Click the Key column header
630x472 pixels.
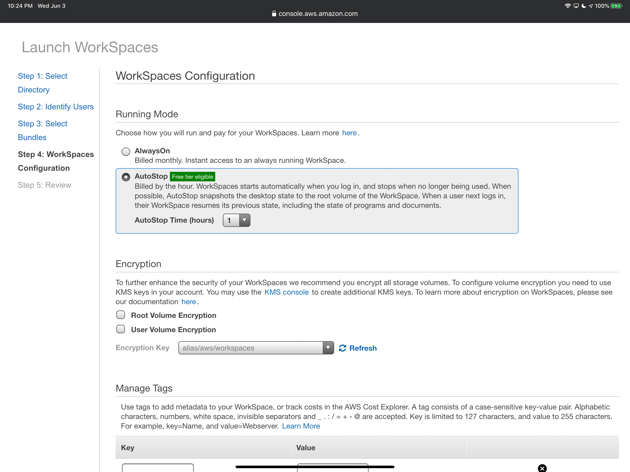[127, 447]
